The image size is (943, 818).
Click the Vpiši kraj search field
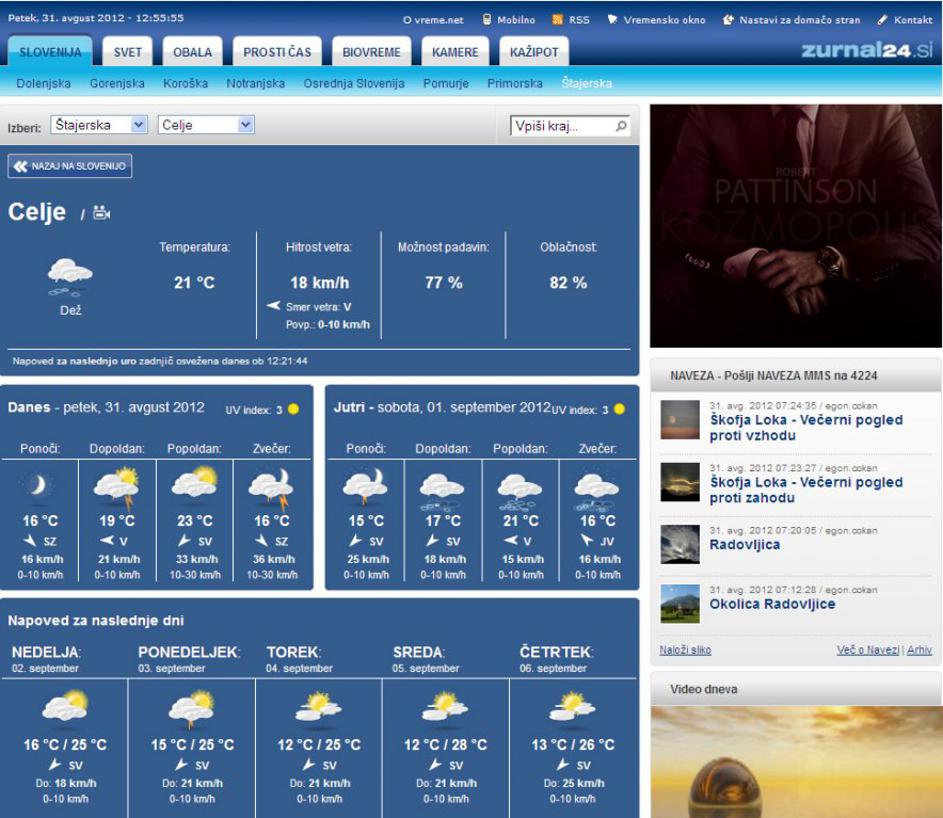(x=560, y=126)
